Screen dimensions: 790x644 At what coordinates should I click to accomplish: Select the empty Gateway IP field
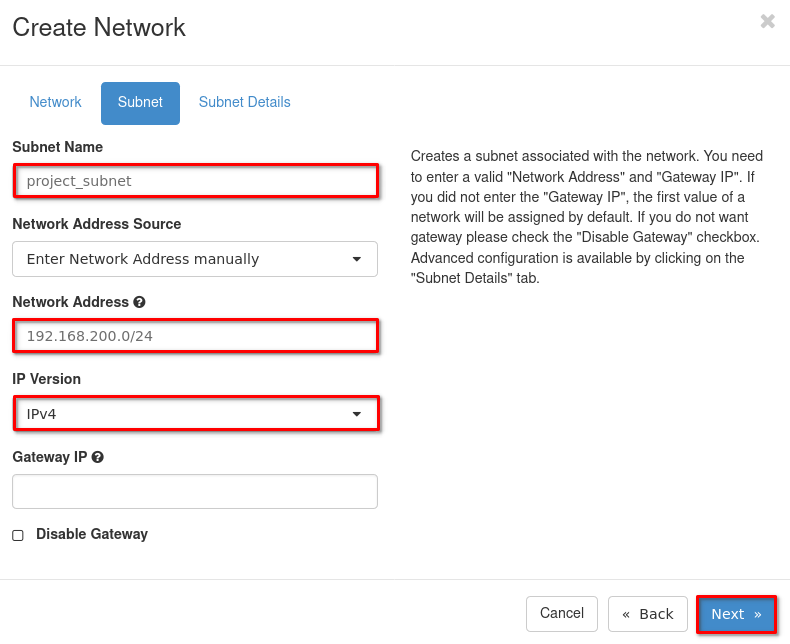194,491
